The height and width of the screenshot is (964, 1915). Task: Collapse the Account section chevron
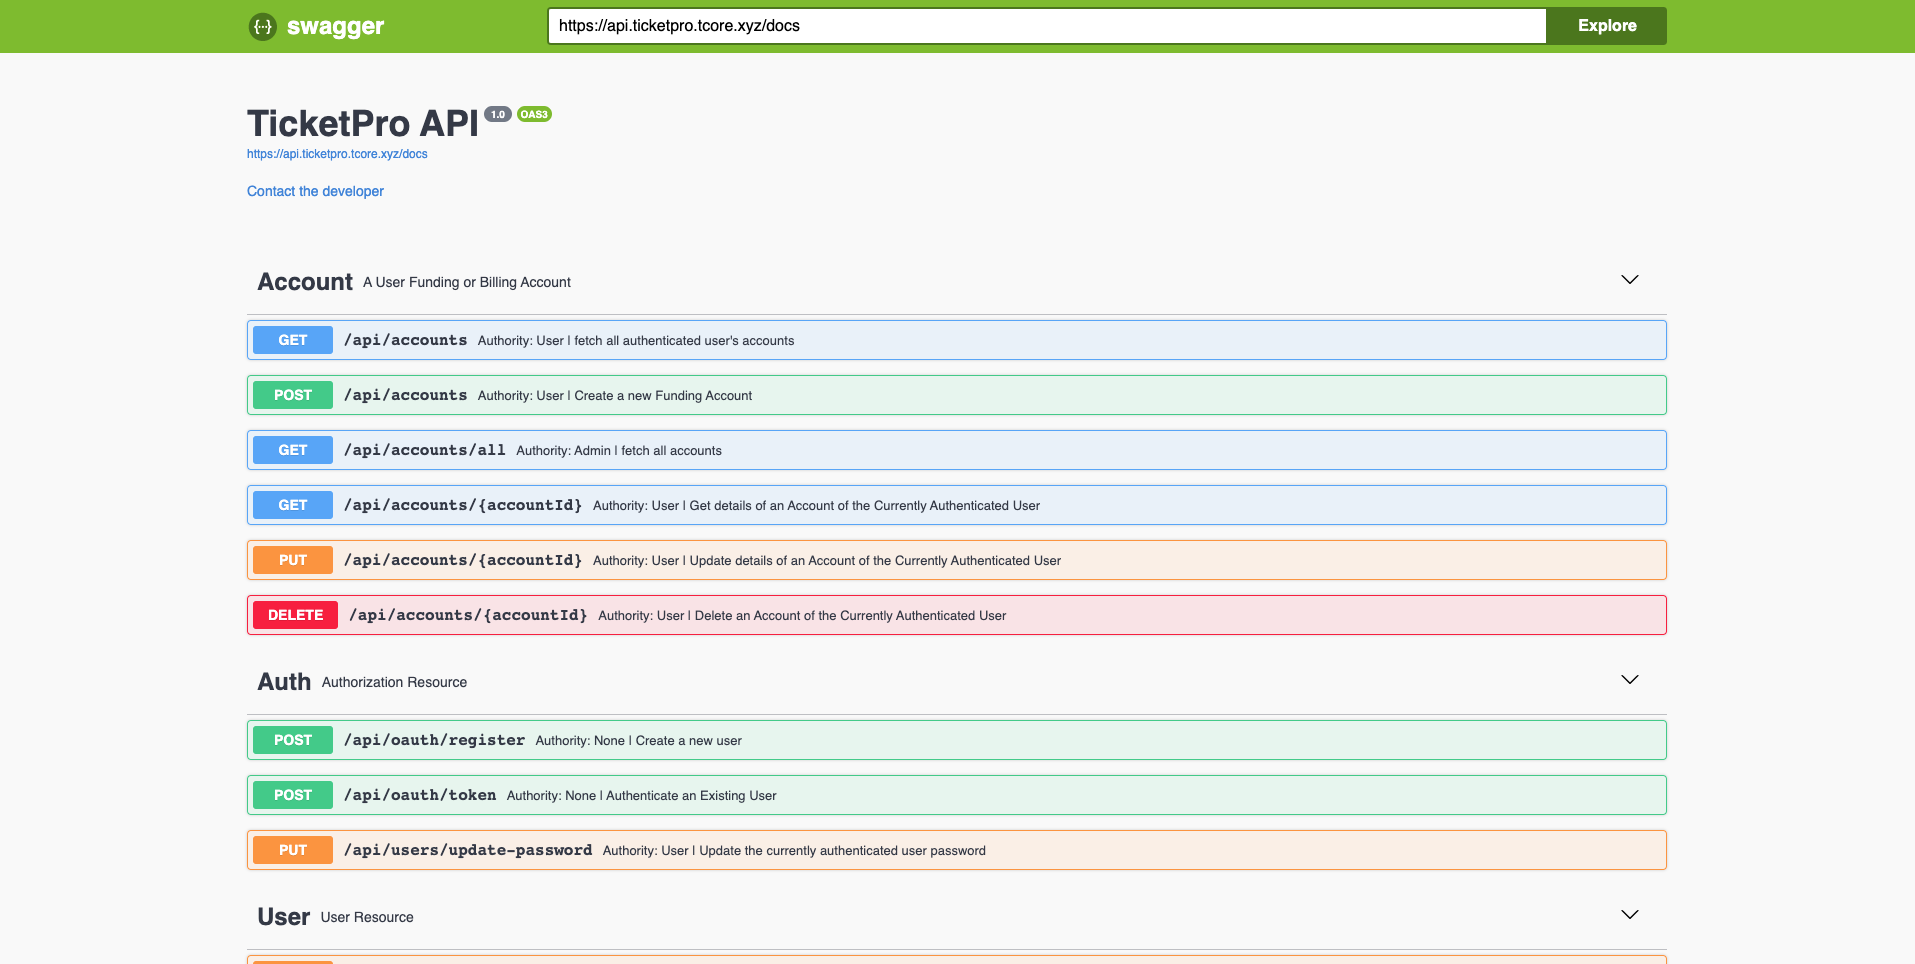[x=1630, y=280]
